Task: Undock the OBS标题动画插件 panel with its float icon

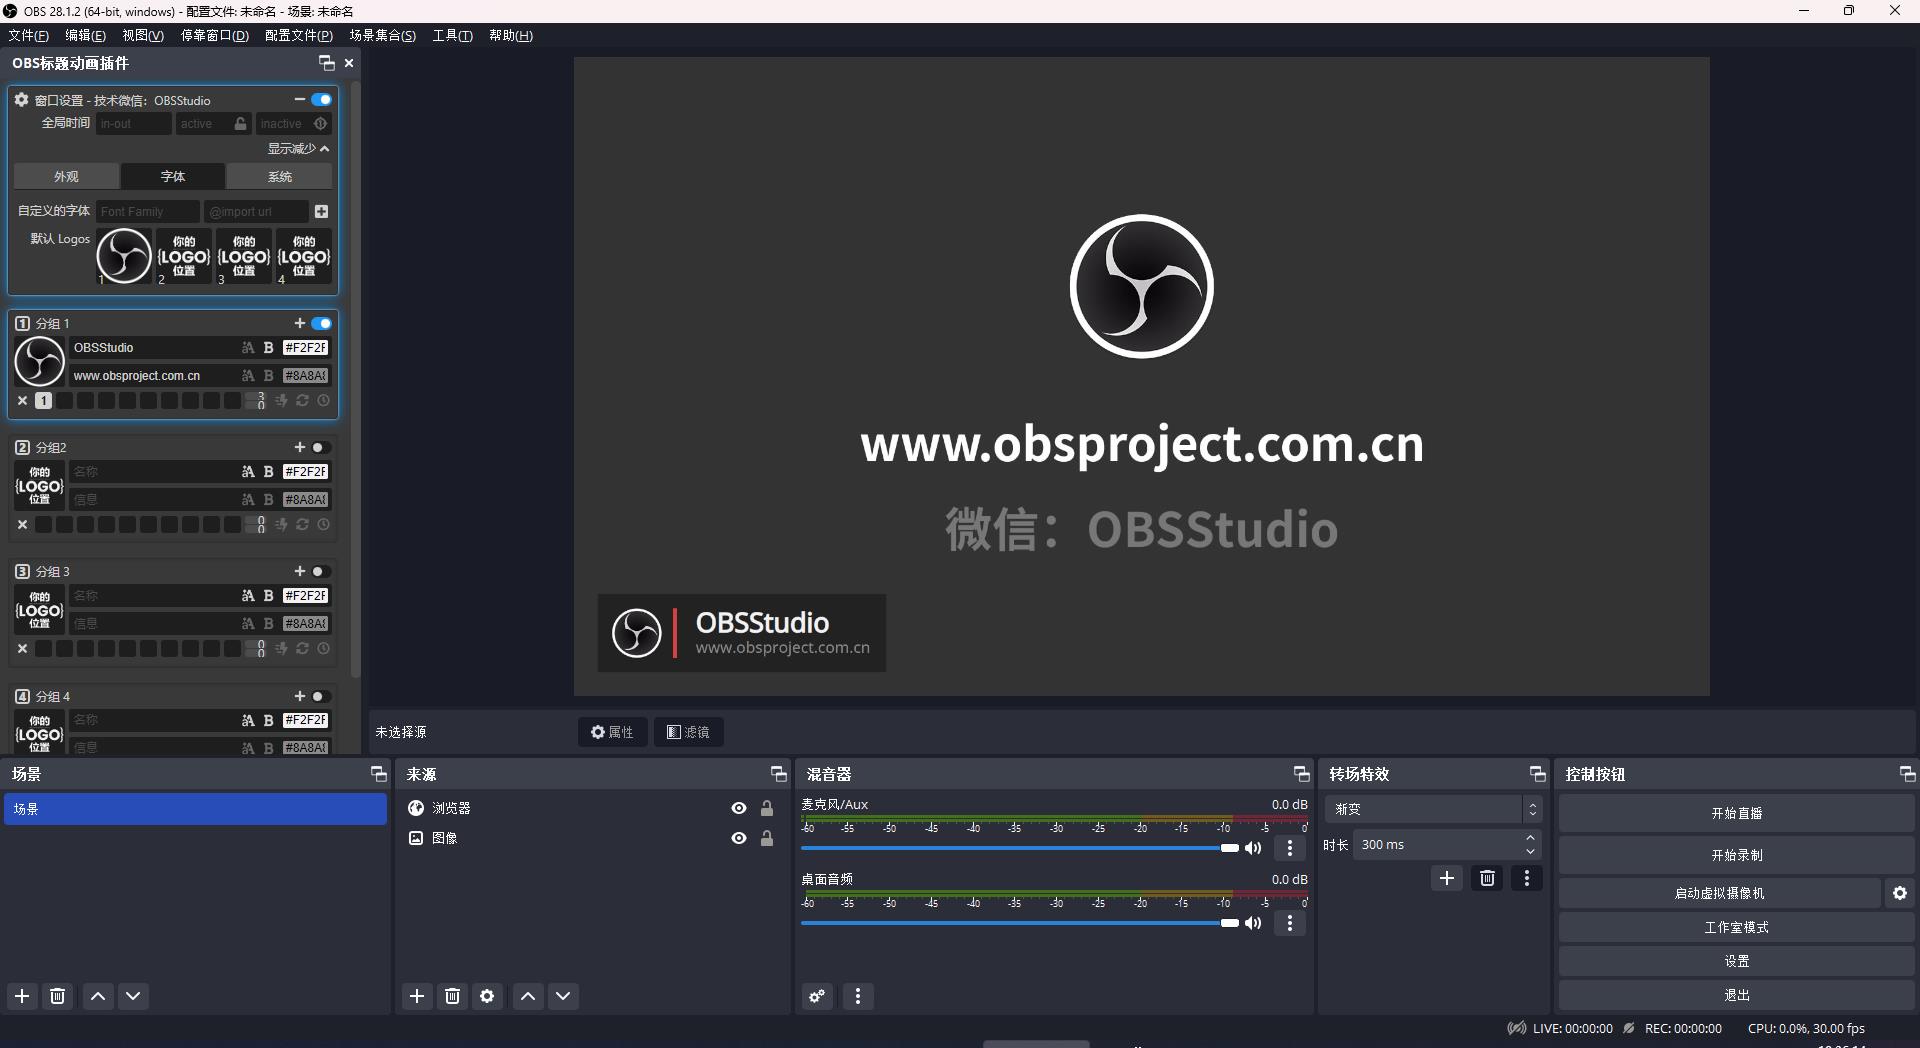Action: click(326, 63)
